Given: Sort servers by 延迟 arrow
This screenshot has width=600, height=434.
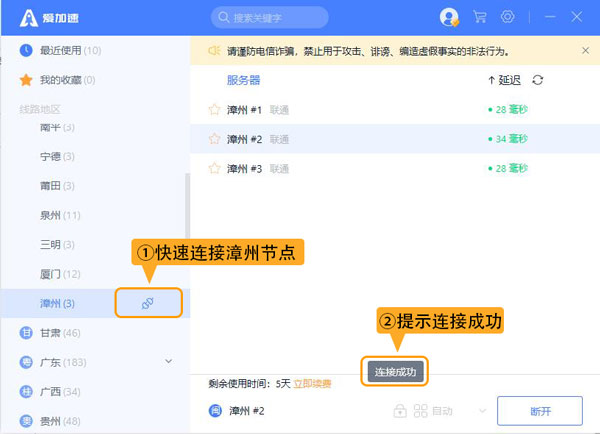Looking at the screenshot, I should [491, 80].
